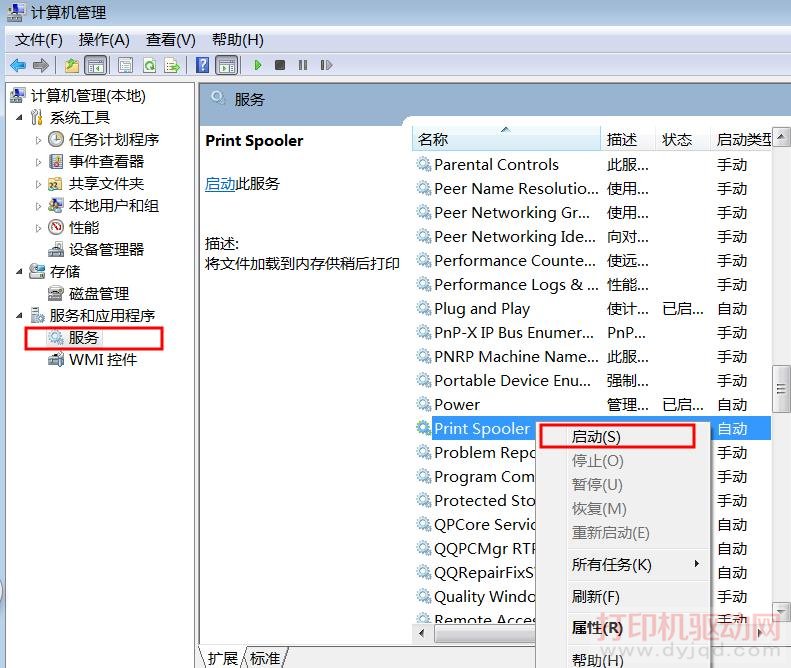This screenshot has height=668, width=791.
Task: Open the 文件(F) menu
Action: click(x=39, y=39)
